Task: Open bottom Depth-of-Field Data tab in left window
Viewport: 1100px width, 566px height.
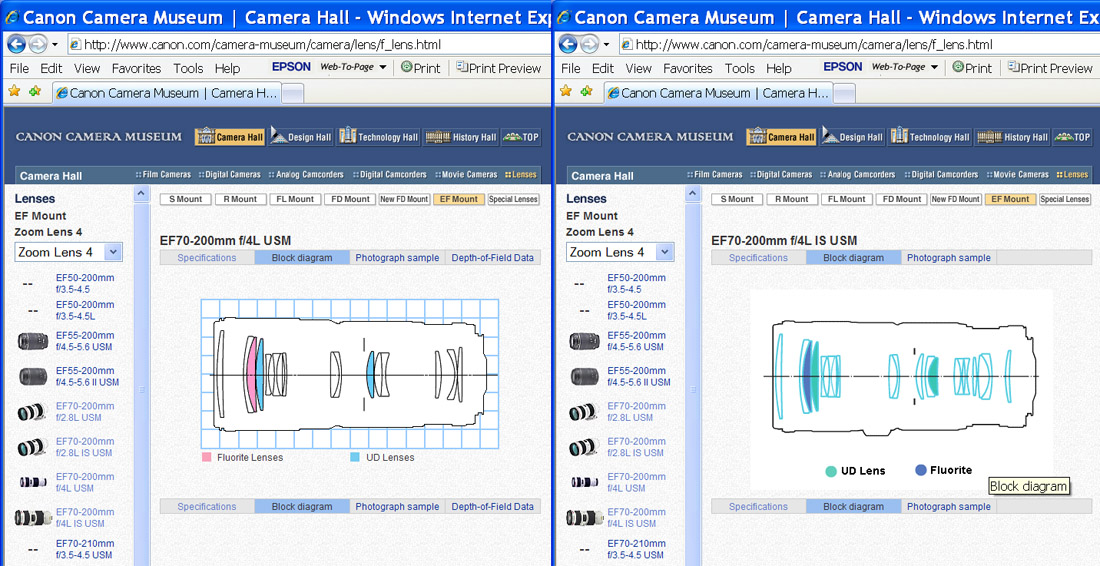Action: (492, 506)
